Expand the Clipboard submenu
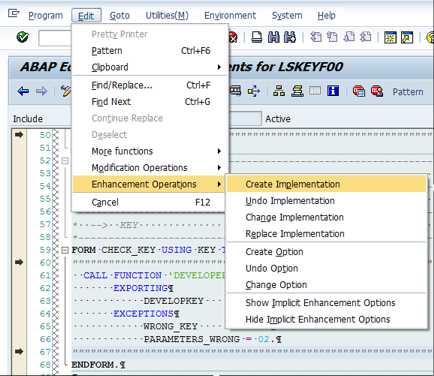 pyautogui.click(x=150, y=67)
